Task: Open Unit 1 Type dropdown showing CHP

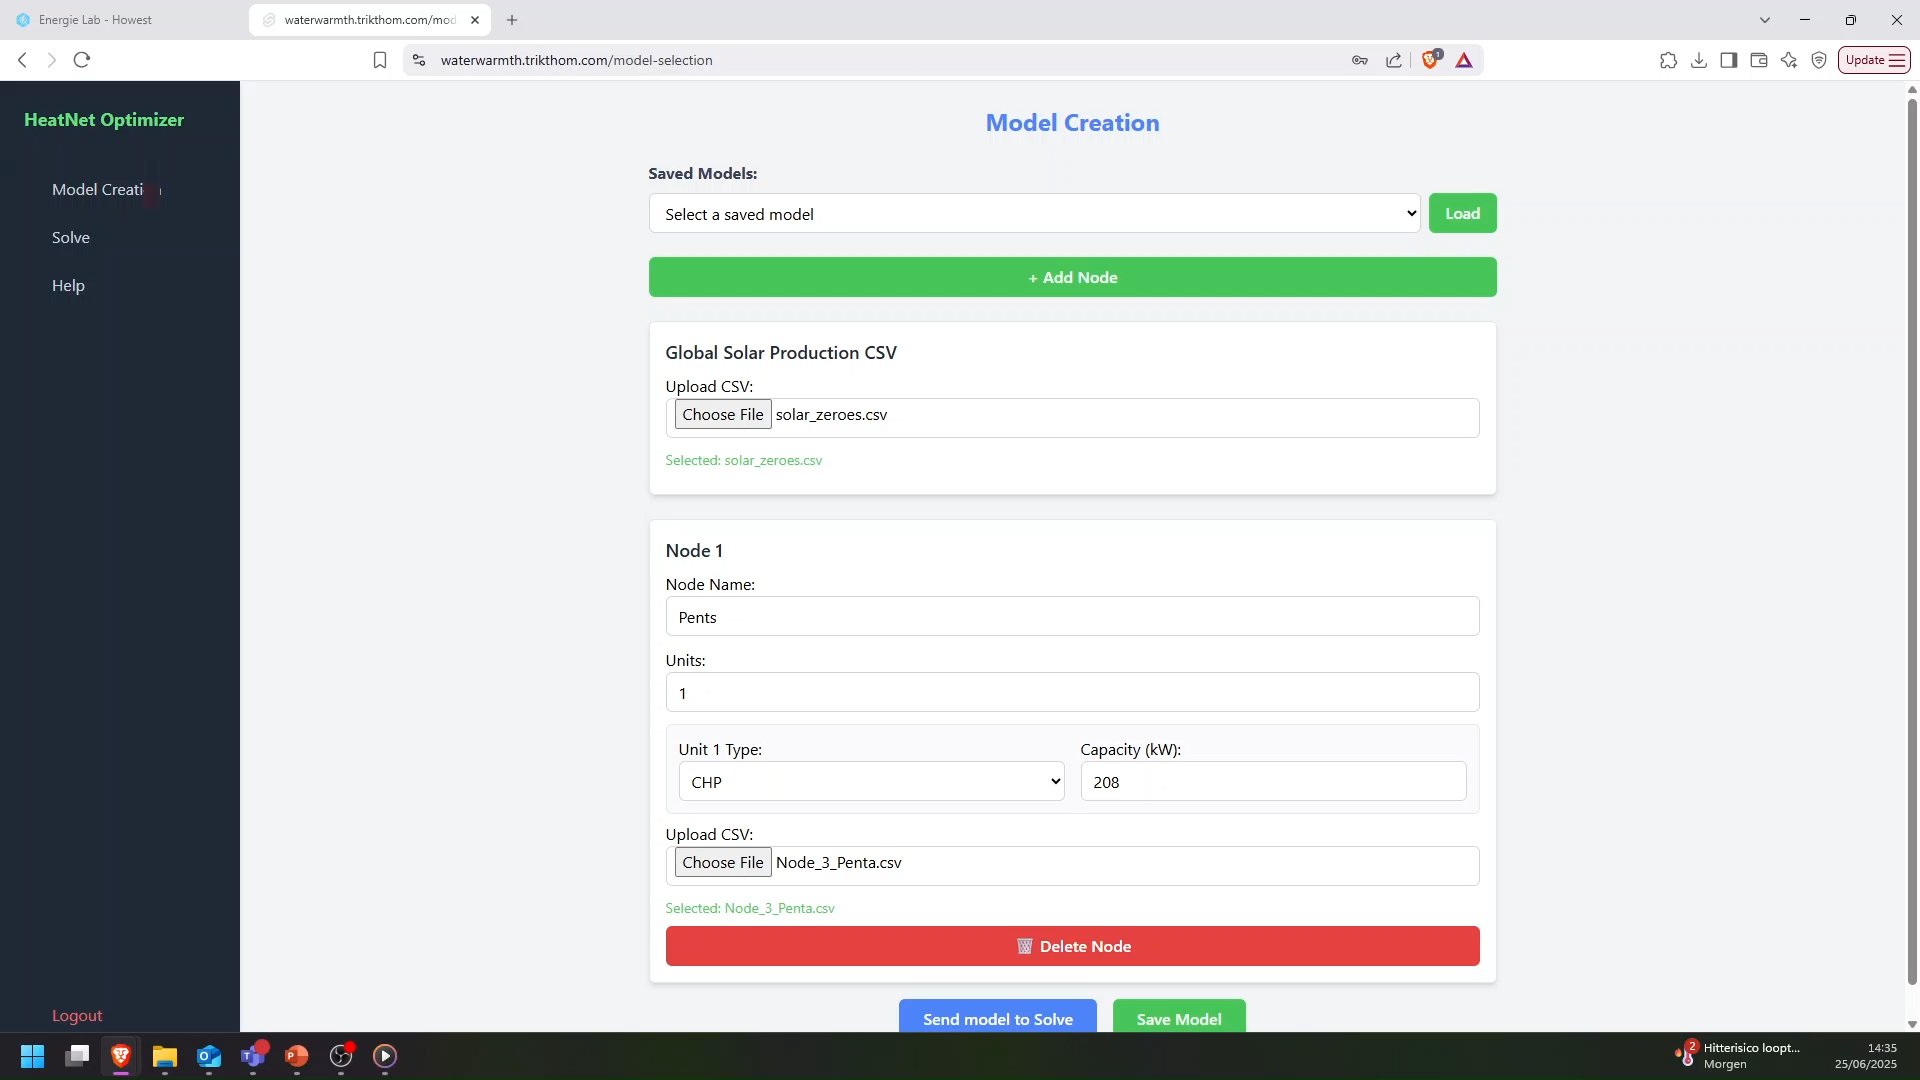Action: pos(871,781)
